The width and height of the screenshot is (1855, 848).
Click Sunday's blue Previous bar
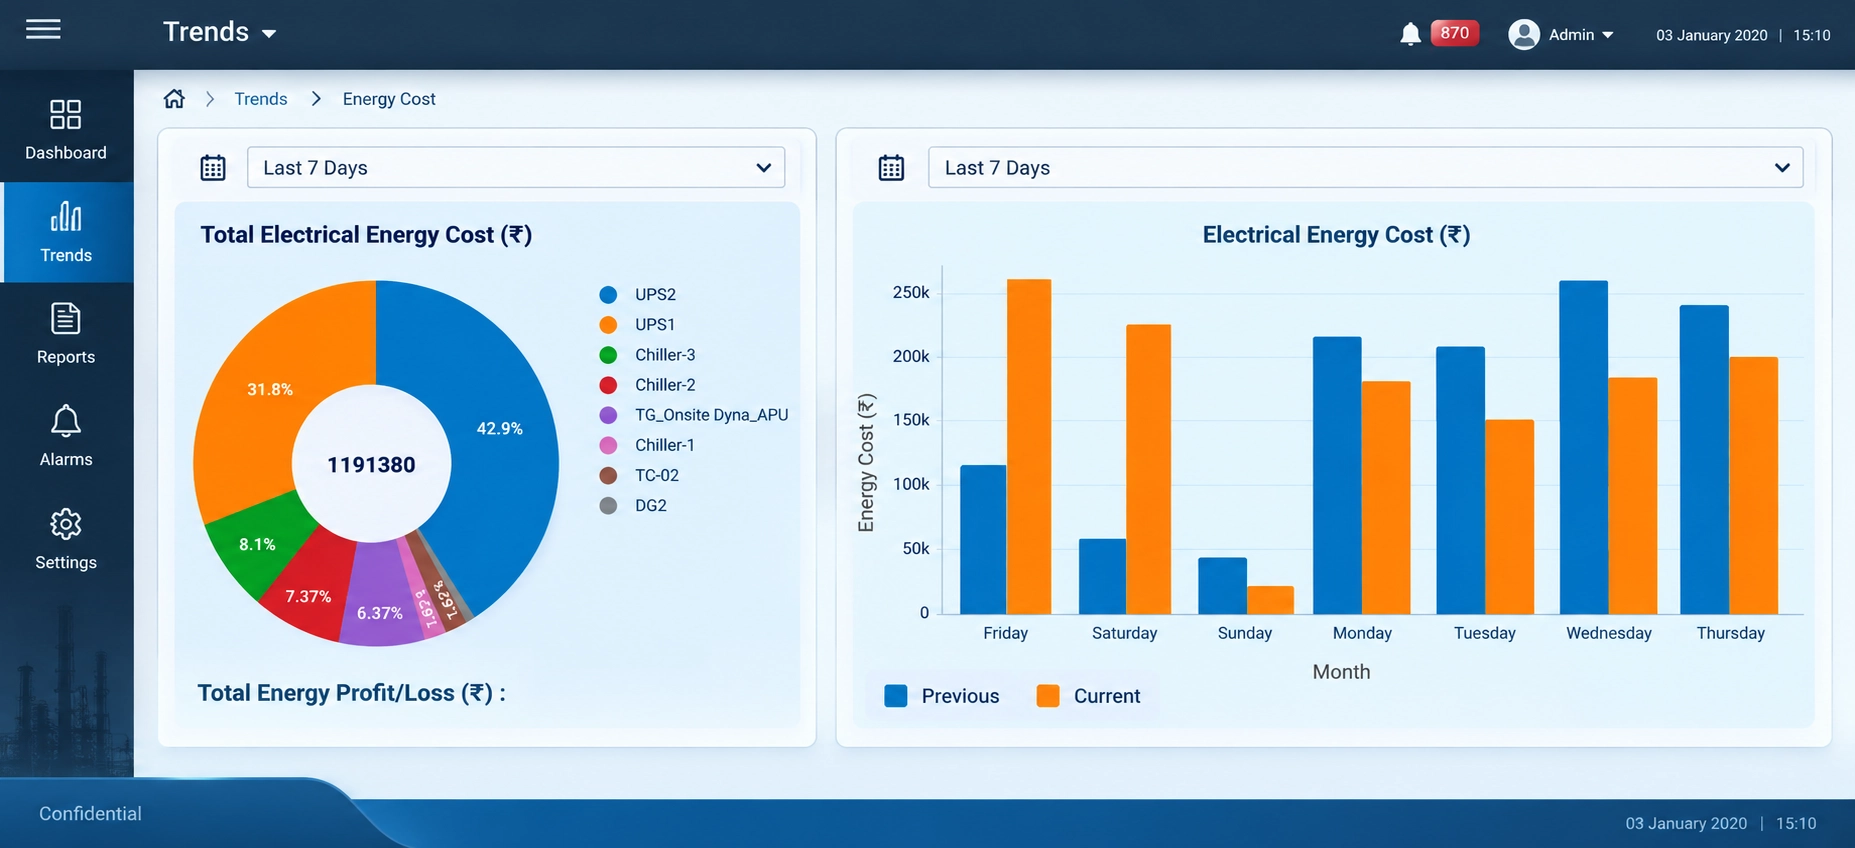click(1222, 586)
